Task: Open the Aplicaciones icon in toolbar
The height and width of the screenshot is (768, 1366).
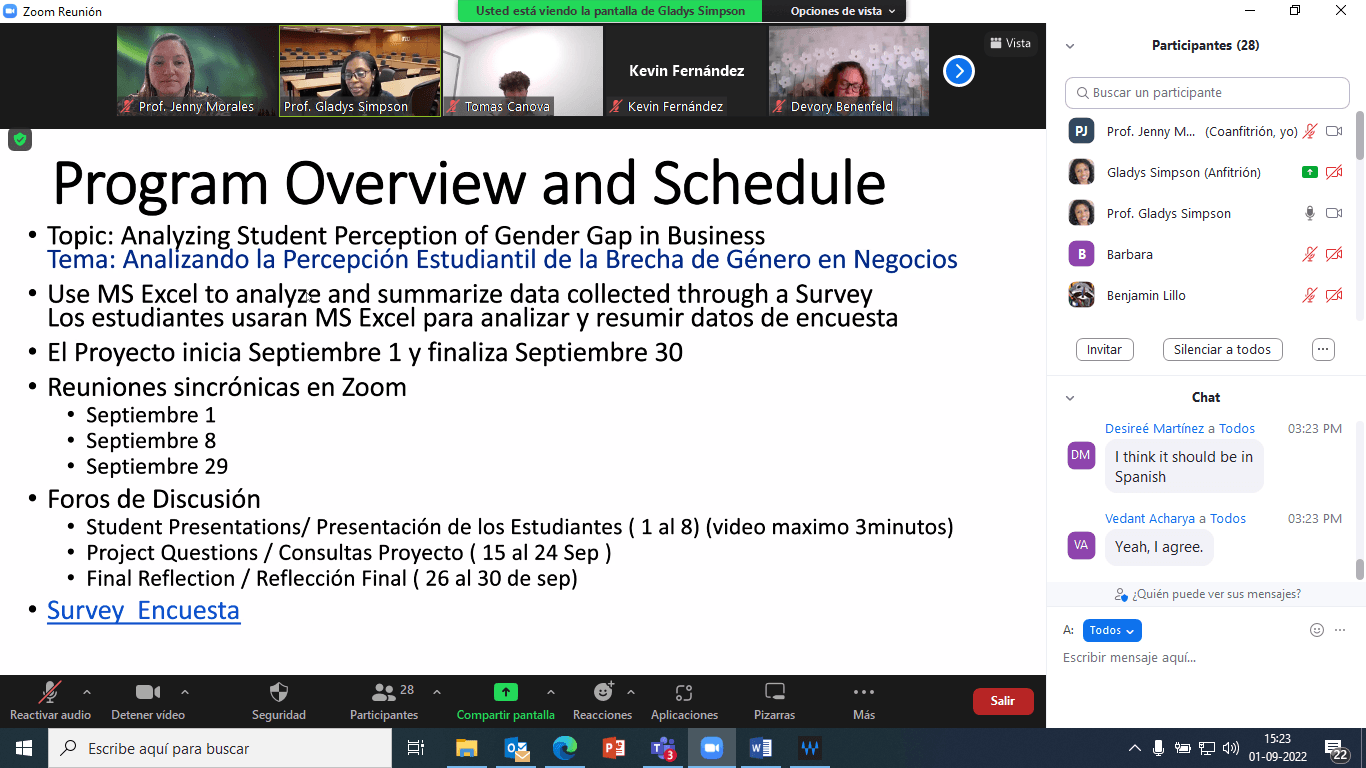Action: pos(684,692)
